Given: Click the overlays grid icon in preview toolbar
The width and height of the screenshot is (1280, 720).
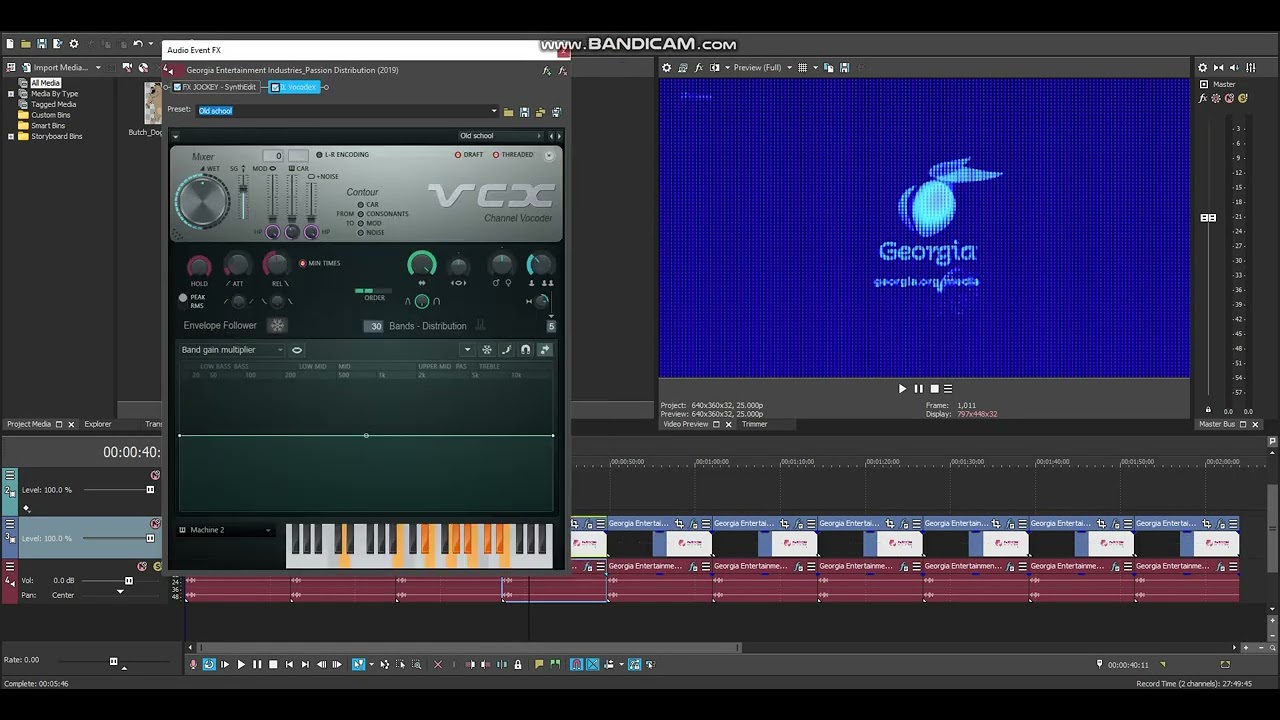Looking at the screenshot, I should click(x=802, y=68).
